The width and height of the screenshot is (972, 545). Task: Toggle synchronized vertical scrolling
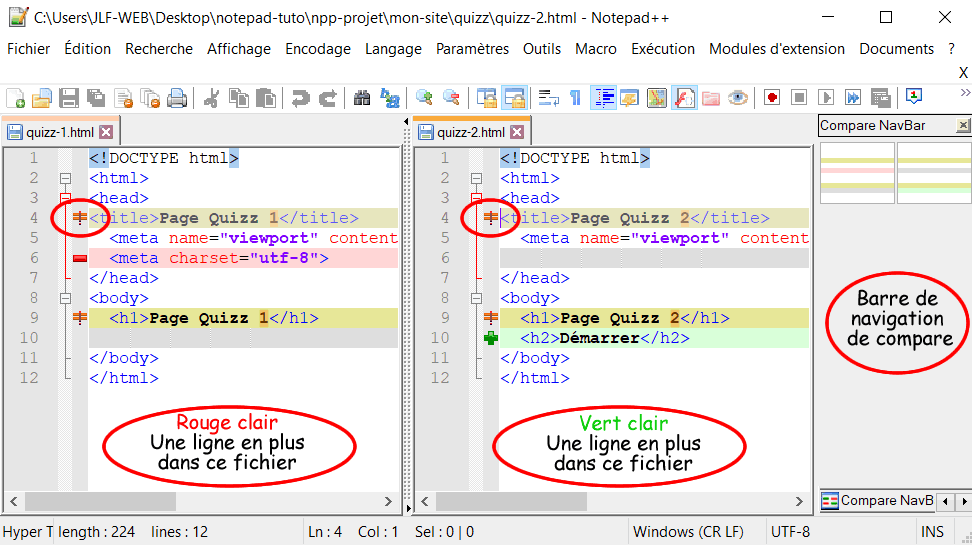pos(487,98)
